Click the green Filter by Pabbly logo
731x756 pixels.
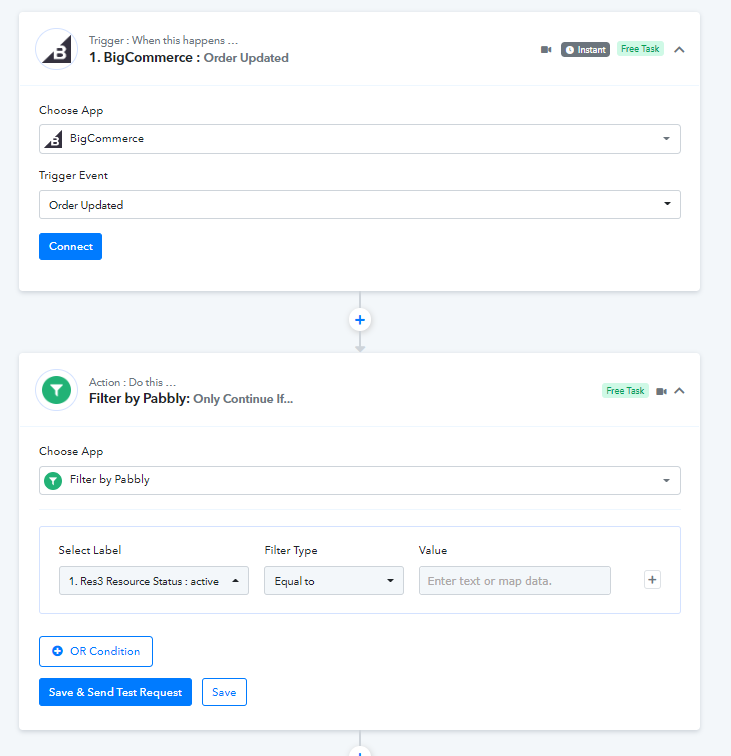(x=57, y=390)
